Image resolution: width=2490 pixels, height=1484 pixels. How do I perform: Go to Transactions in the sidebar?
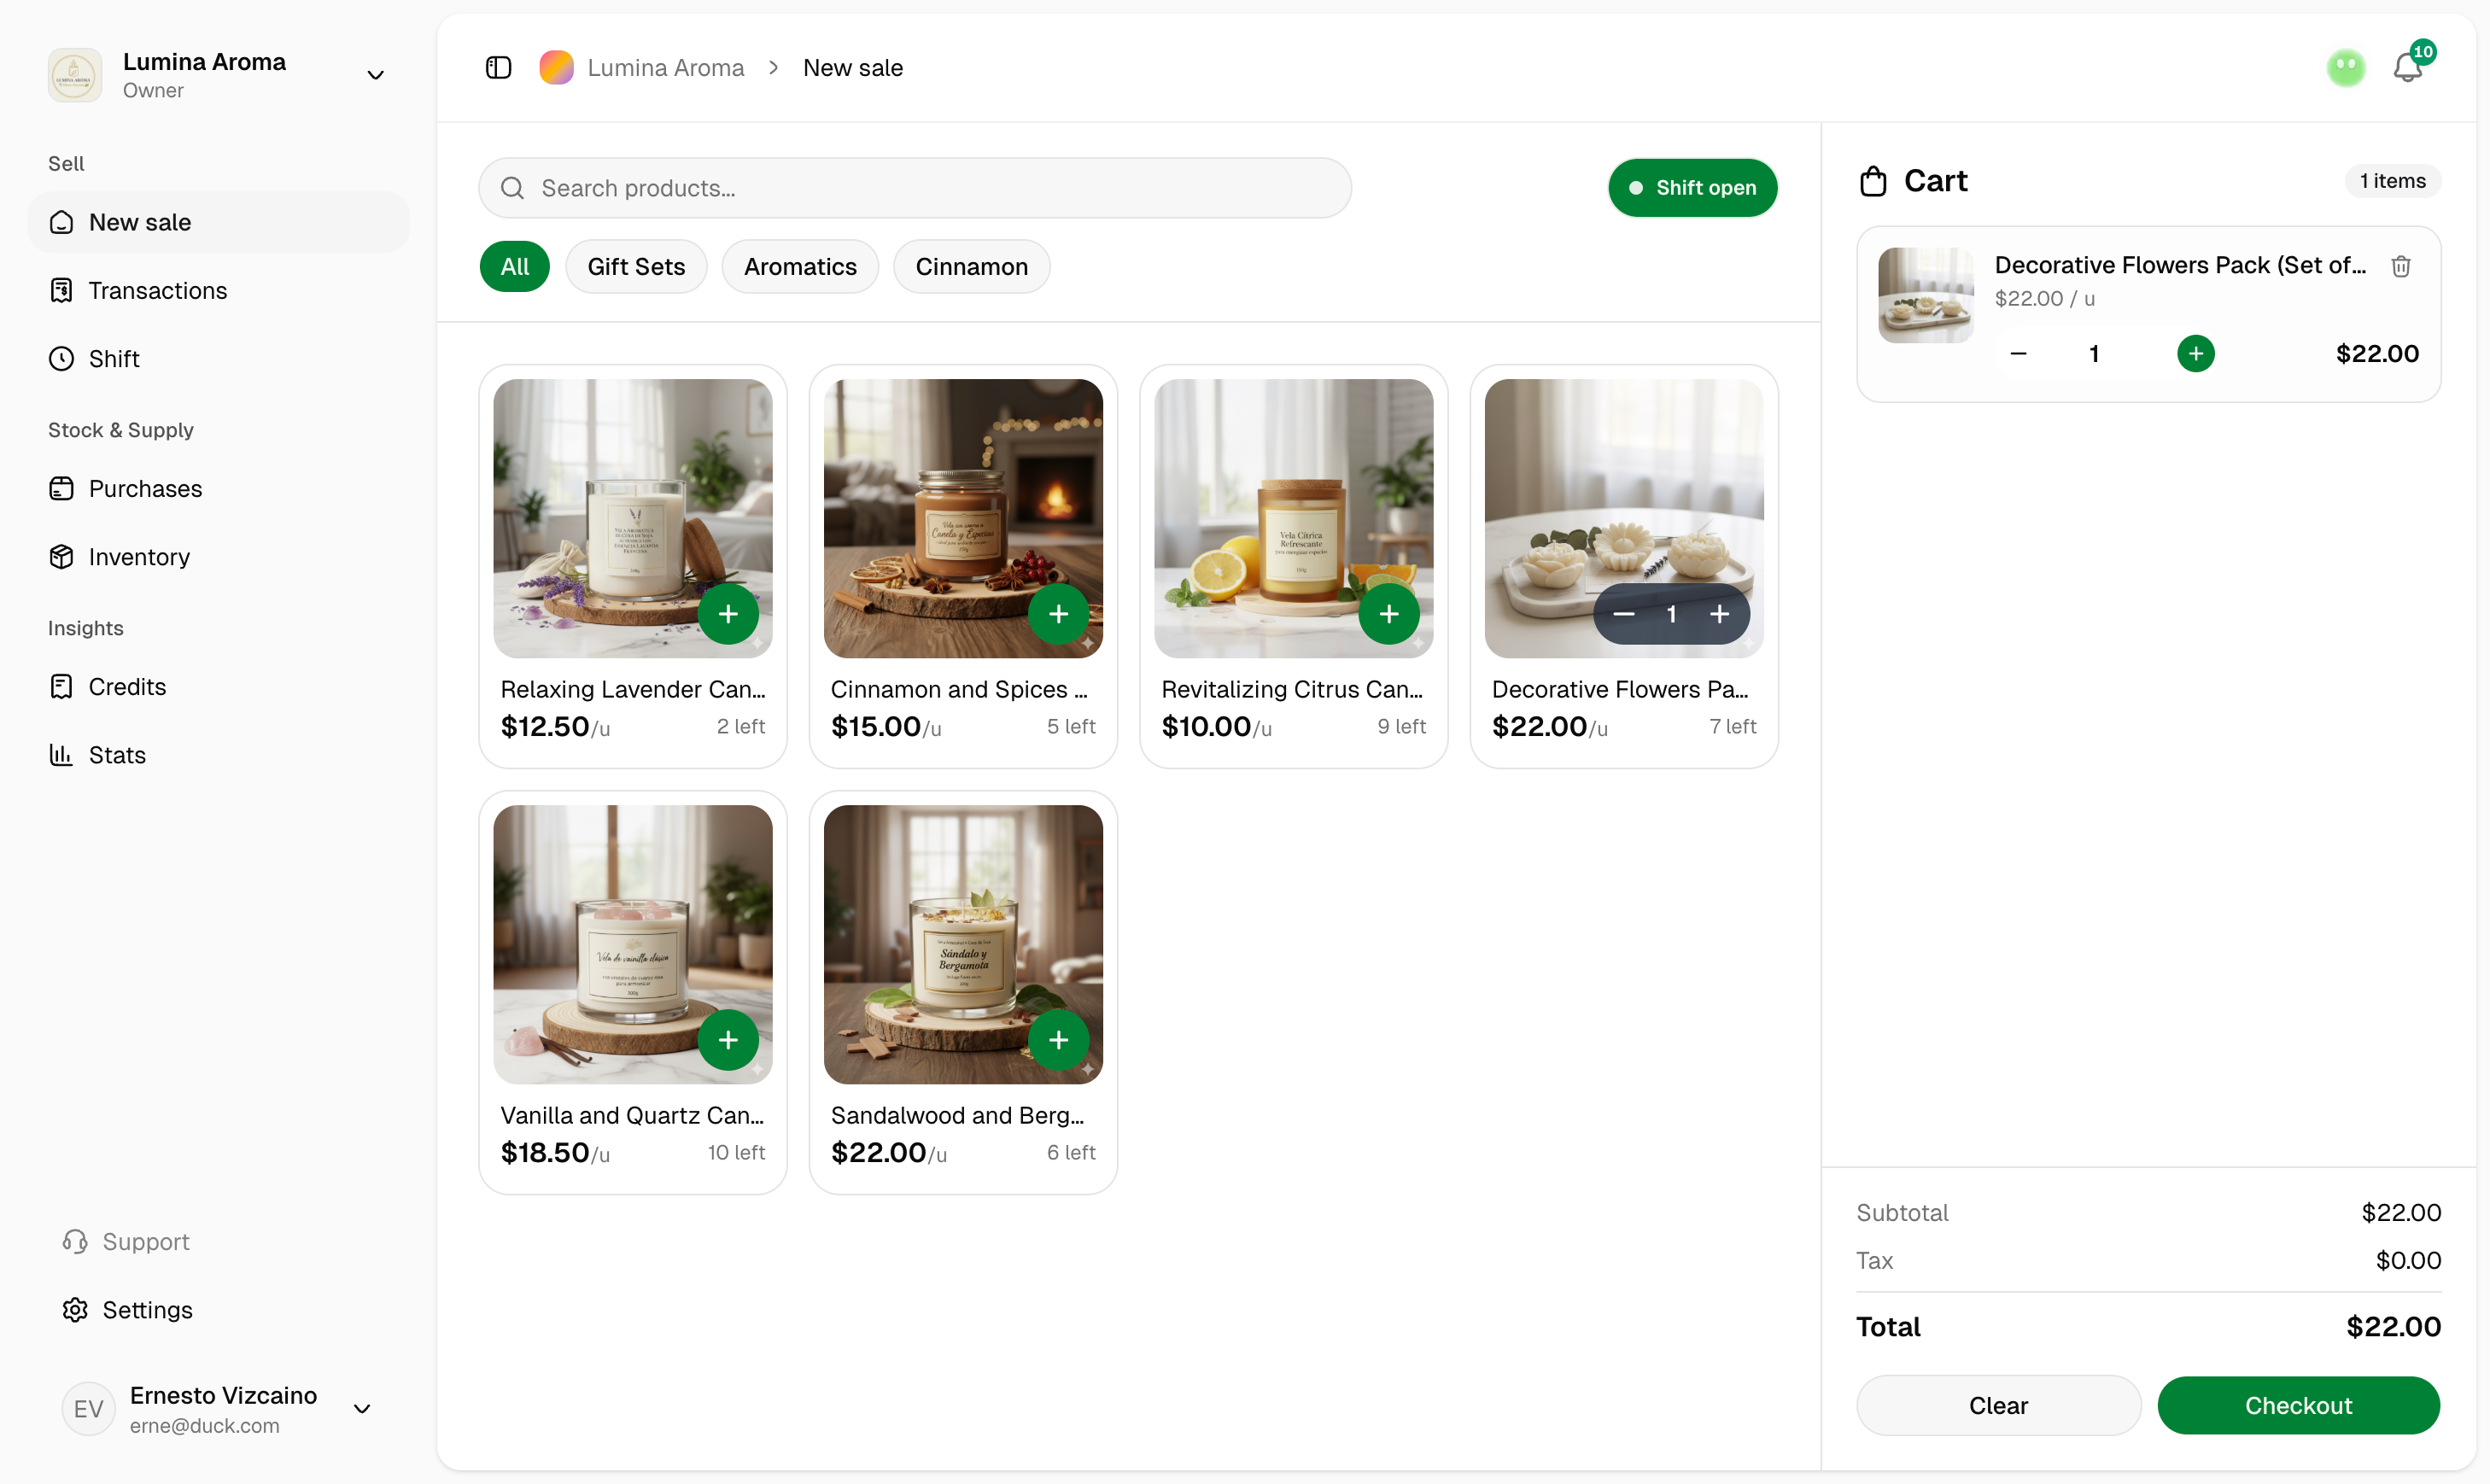(x=157, y=290)
